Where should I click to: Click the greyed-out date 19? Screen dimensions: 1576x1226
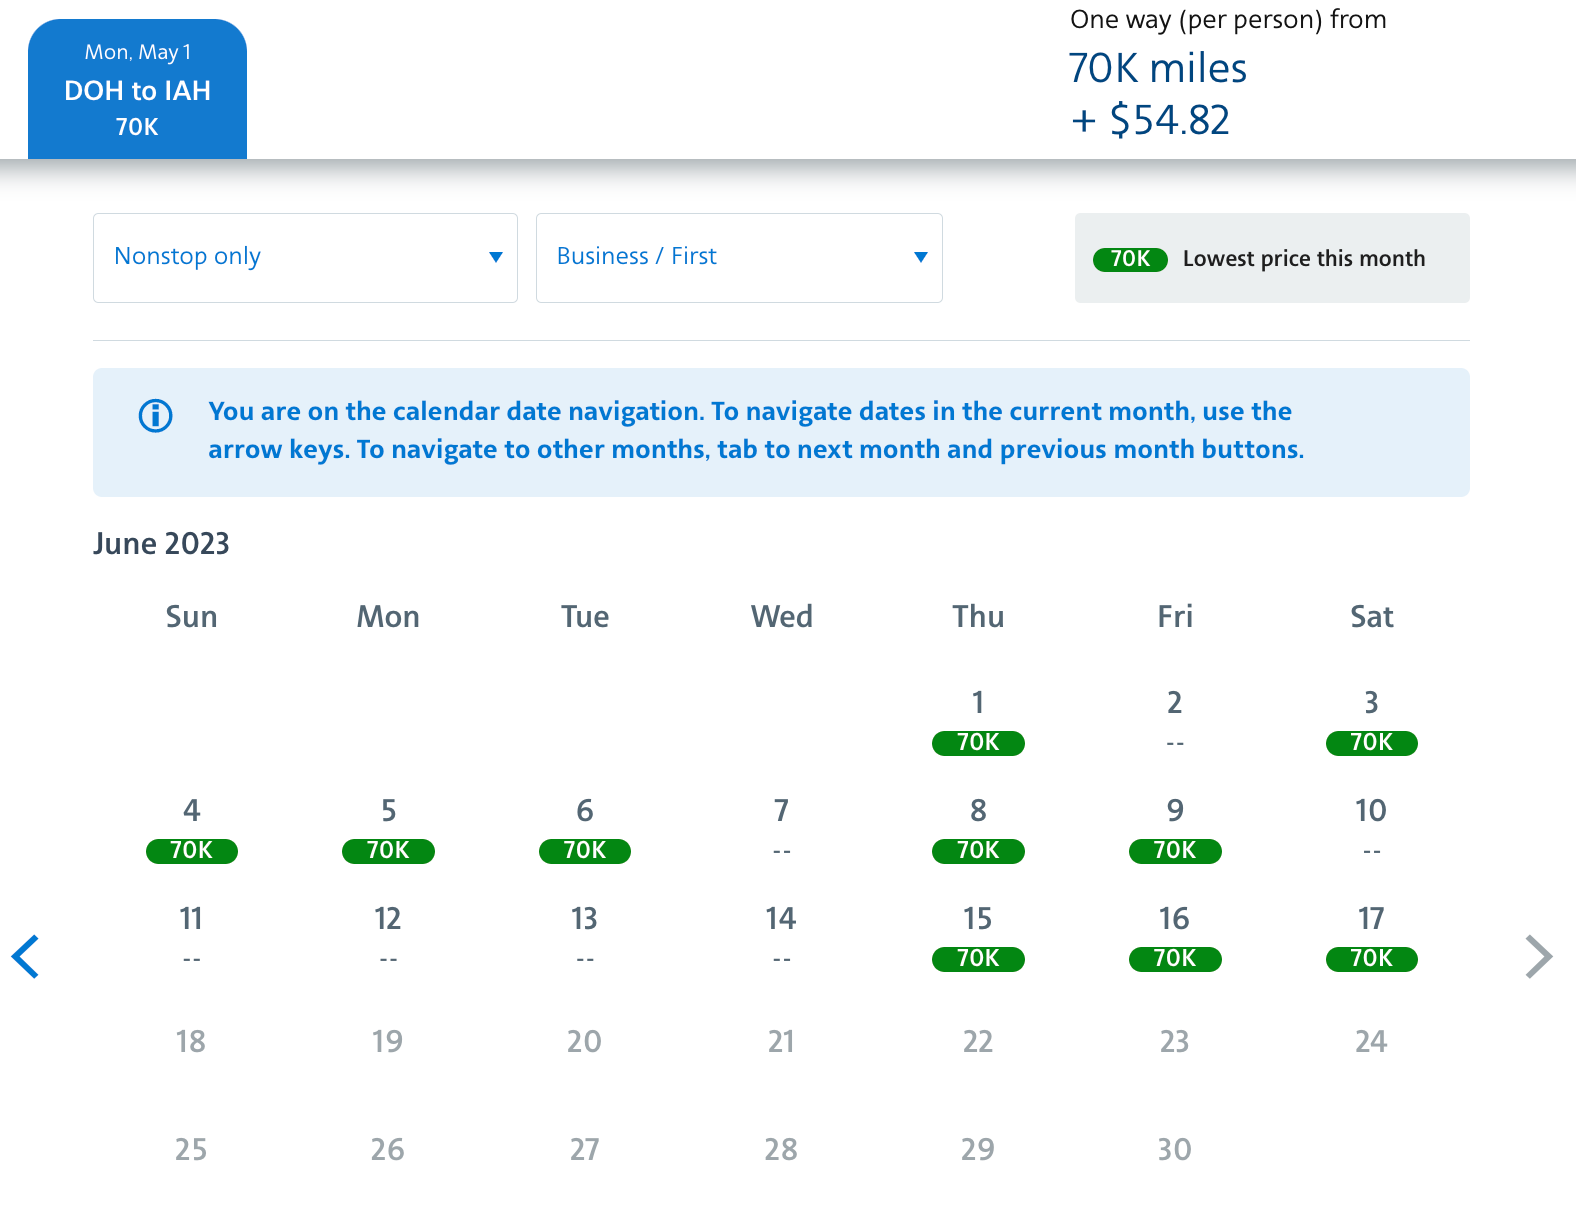pos(388,1041)
